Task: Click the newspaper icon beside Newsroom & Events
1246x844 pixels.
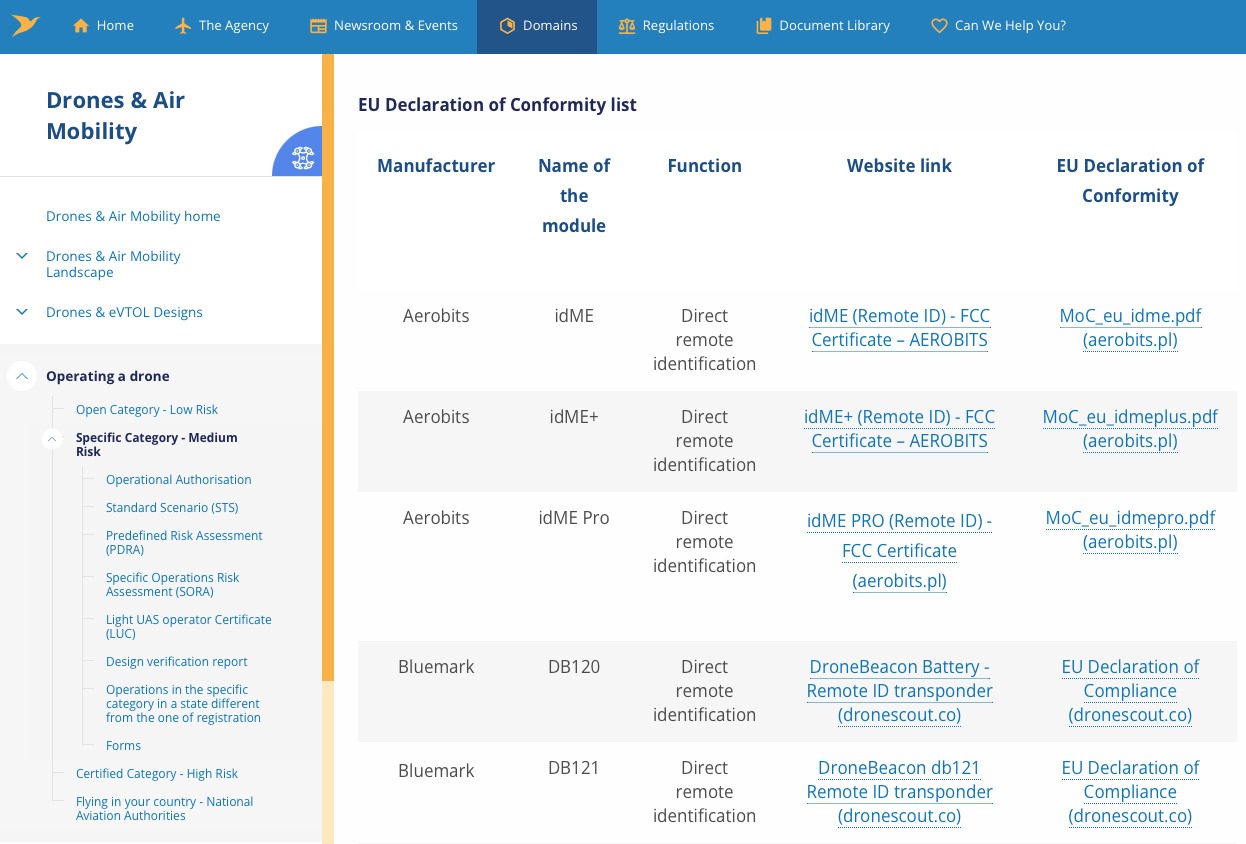Action: point(319,26)
